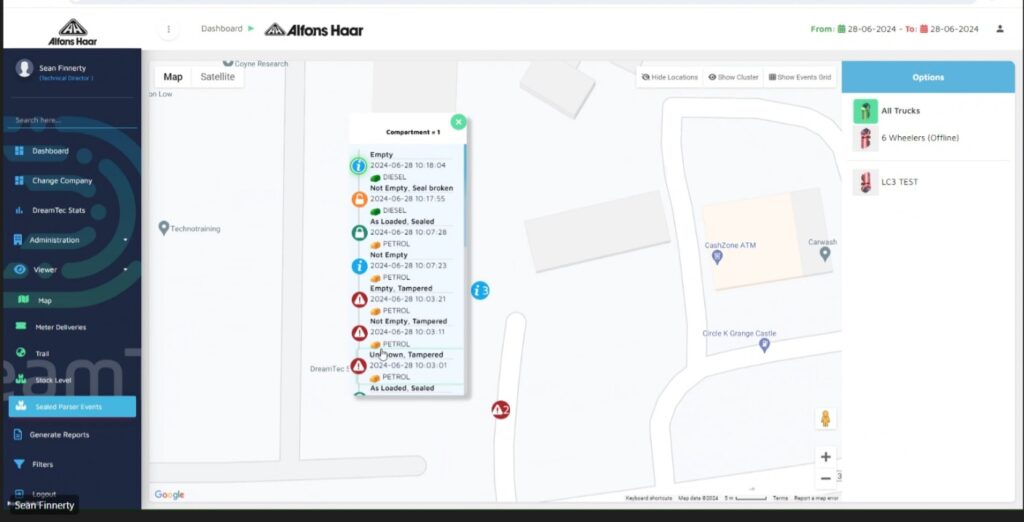Toggle Hide Locations on the map
This screenshot has width=1024, height=522.
pyautogui.click(x=669, y=77)
